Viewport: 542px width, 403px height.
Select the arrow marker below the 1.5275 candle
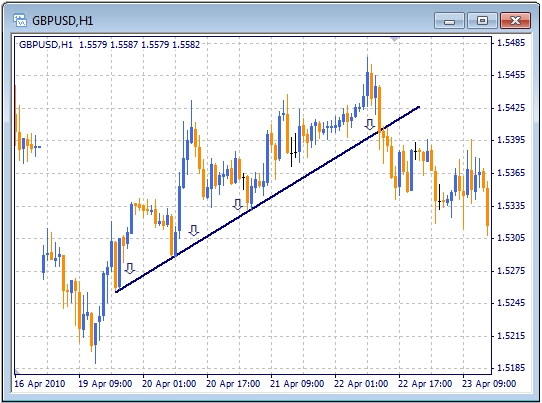point(130,268)
